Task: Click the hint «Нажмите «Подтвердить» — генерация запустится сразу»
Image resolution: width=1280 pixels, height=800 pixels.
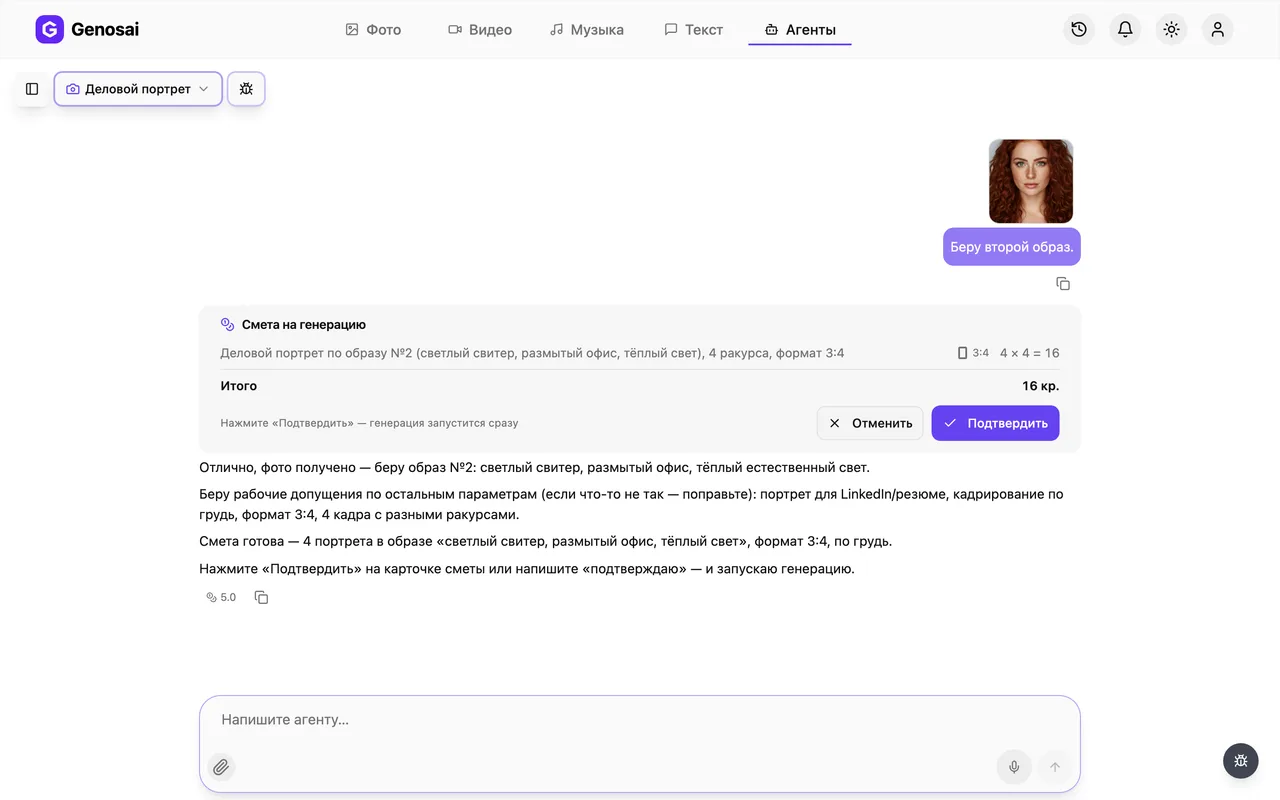Action: pos(369,423)
